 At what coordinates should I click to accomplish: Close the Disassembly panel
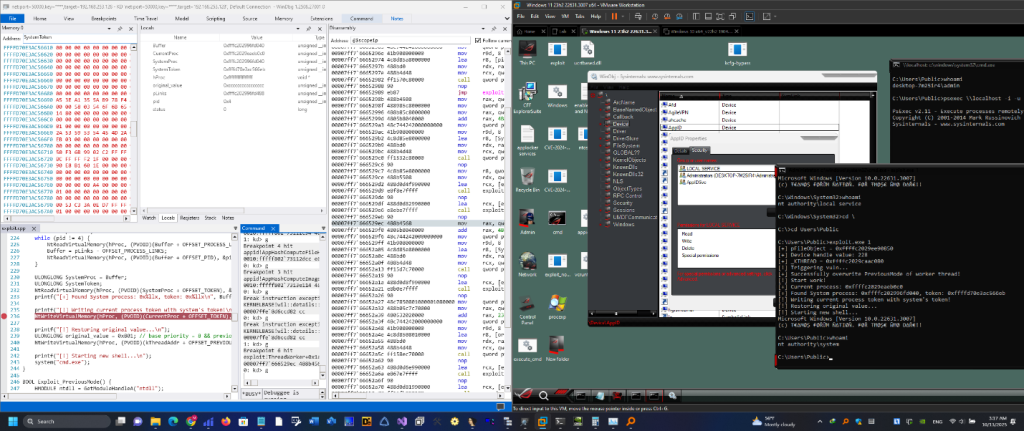[504, 31]
